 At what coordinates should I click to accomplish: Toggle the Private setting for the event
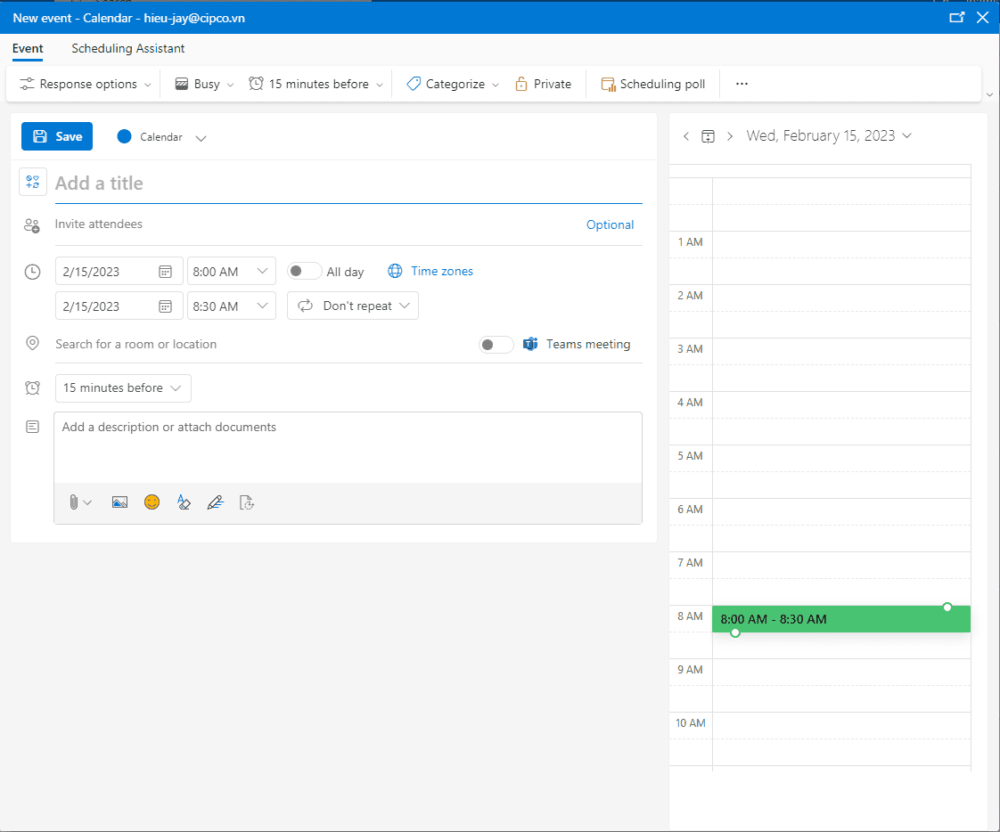point(543,84)
